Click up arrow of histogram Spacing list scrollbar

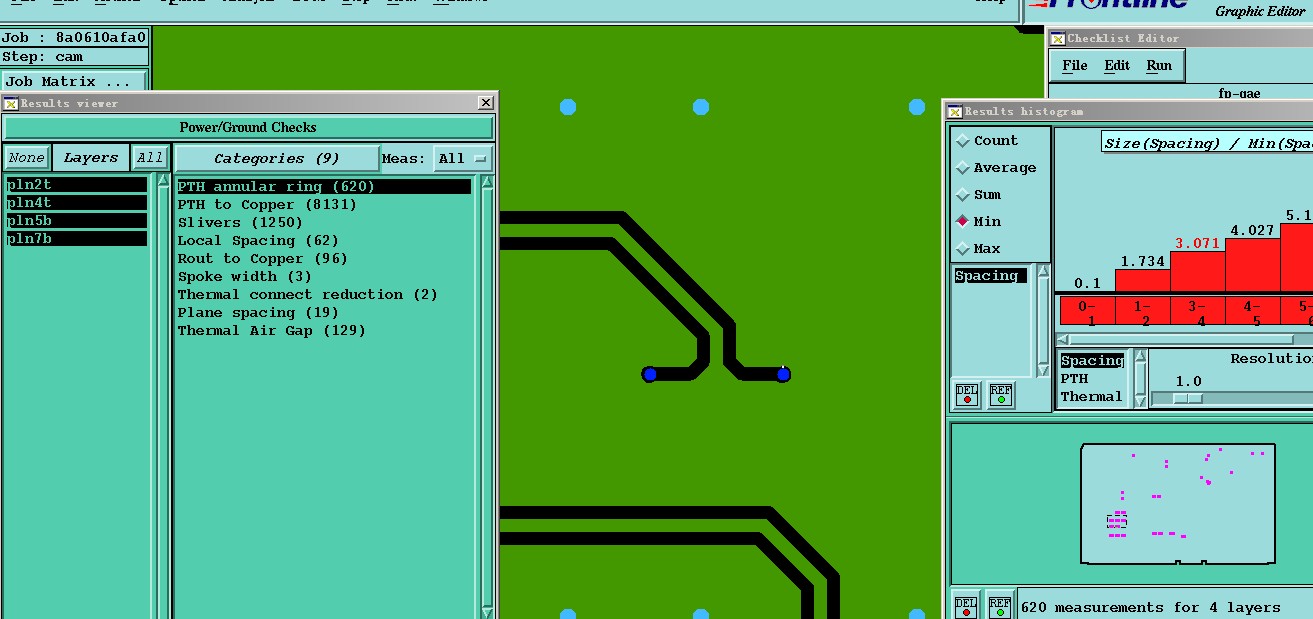1043,272
